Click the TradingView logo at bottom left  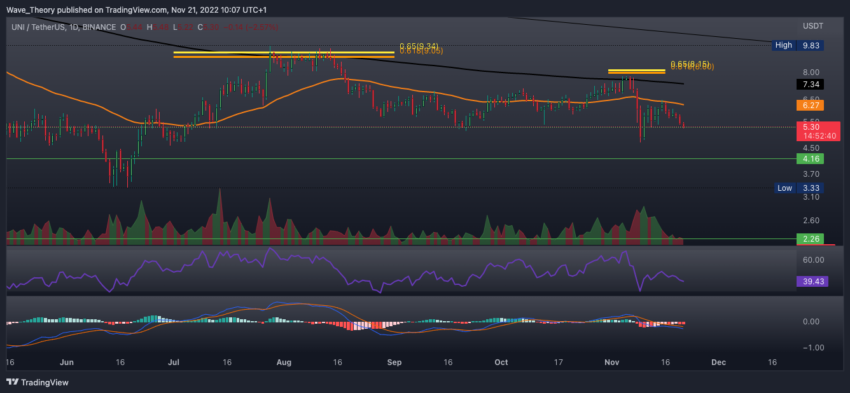point(37,382)
